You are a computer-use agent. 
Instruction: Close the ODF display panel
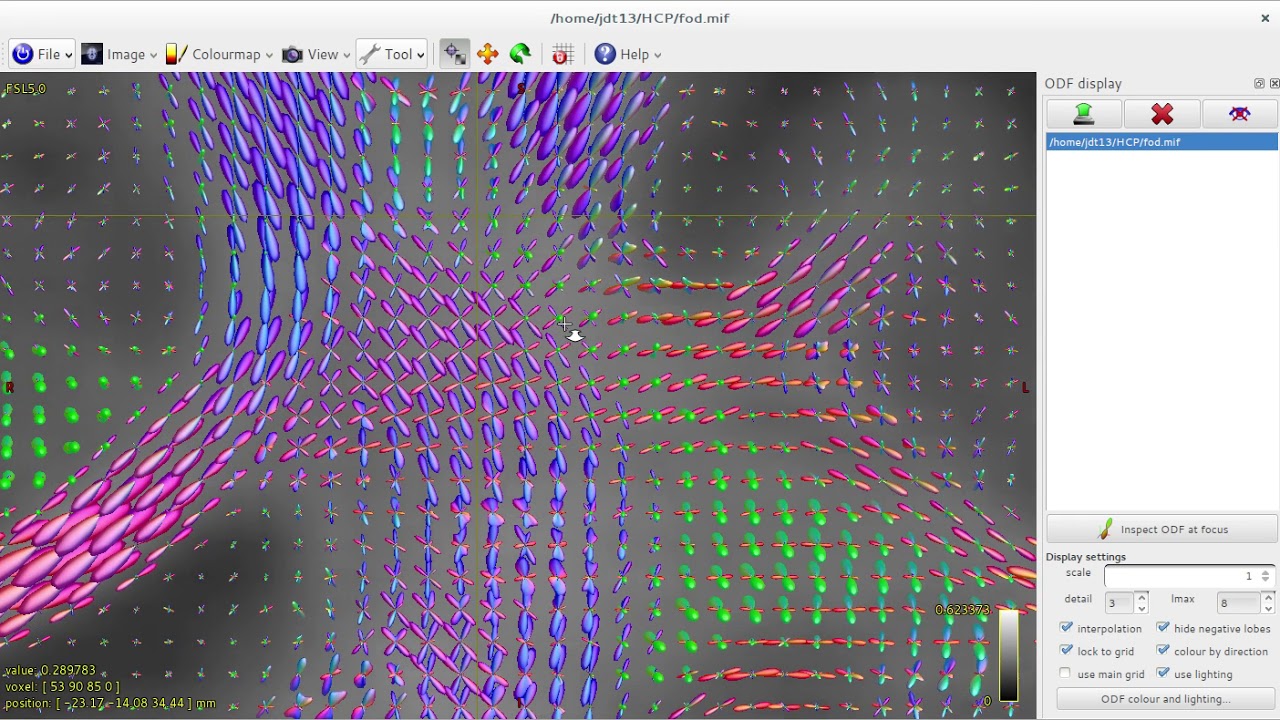pyautogui.click(x=1274, y=84)
